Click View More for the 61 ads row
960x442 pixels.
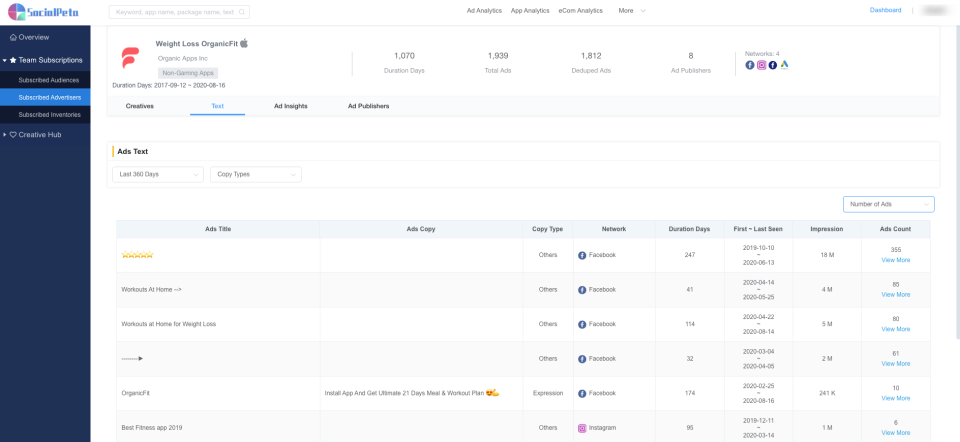pyautogui.click(x=895, y=364)
